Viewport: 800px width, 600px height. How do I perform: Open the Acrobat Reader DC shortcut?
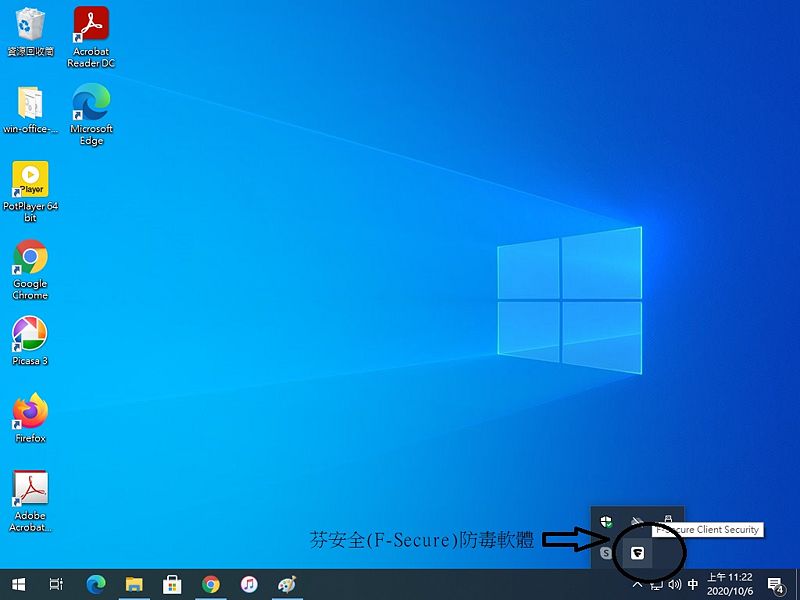tap(91, 37)
